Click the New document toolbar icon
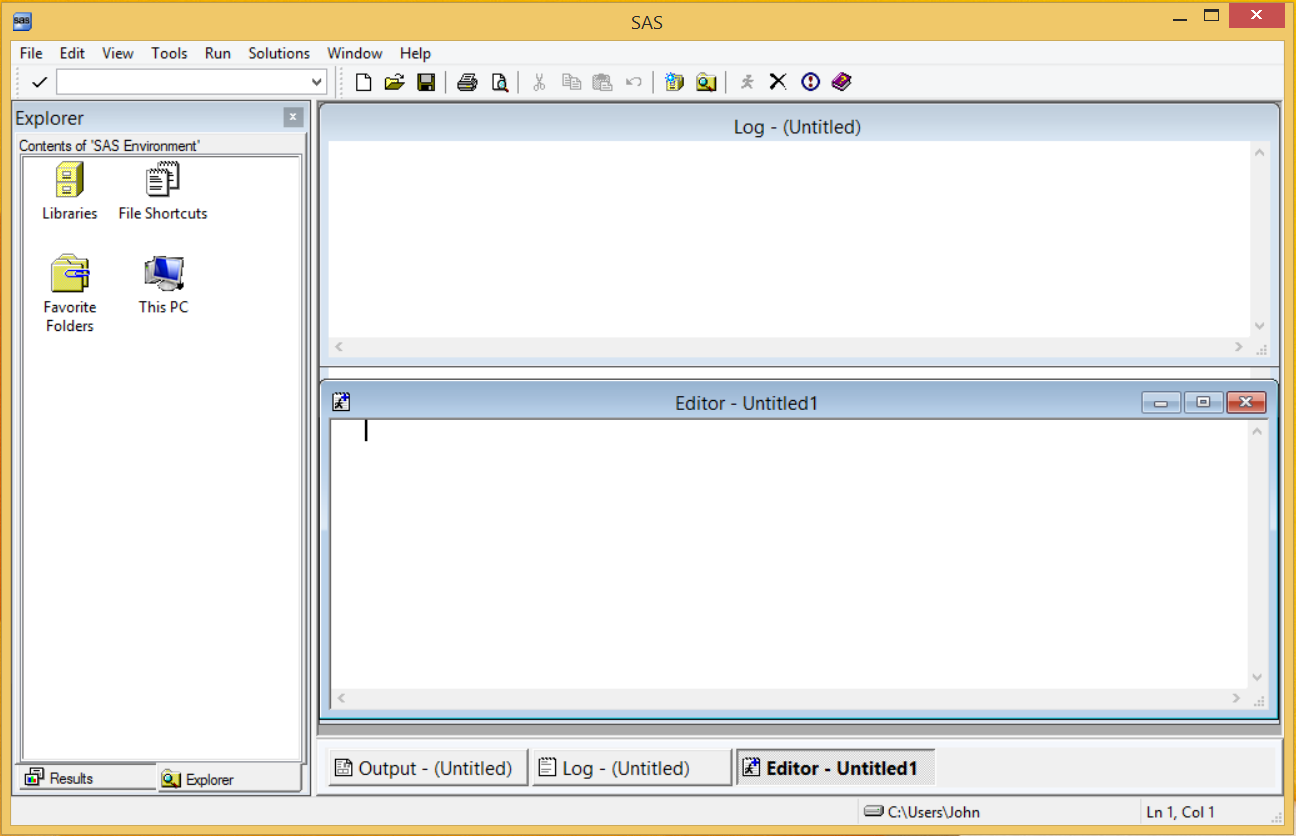Screen dimensions: 1296x836 pos(364,82)
